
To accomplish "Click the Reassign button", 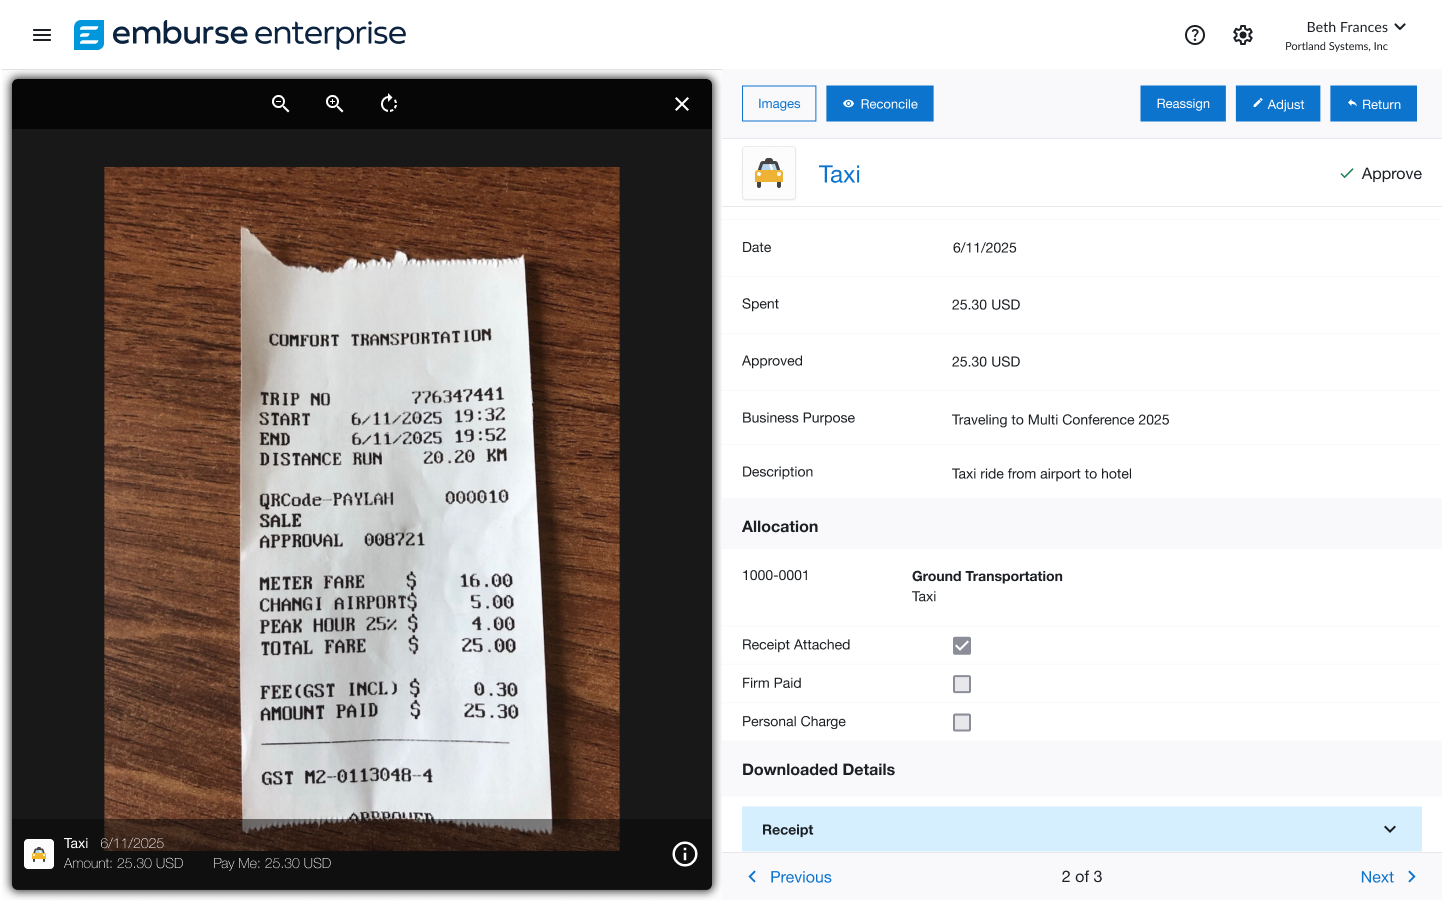I will 1183,104.
